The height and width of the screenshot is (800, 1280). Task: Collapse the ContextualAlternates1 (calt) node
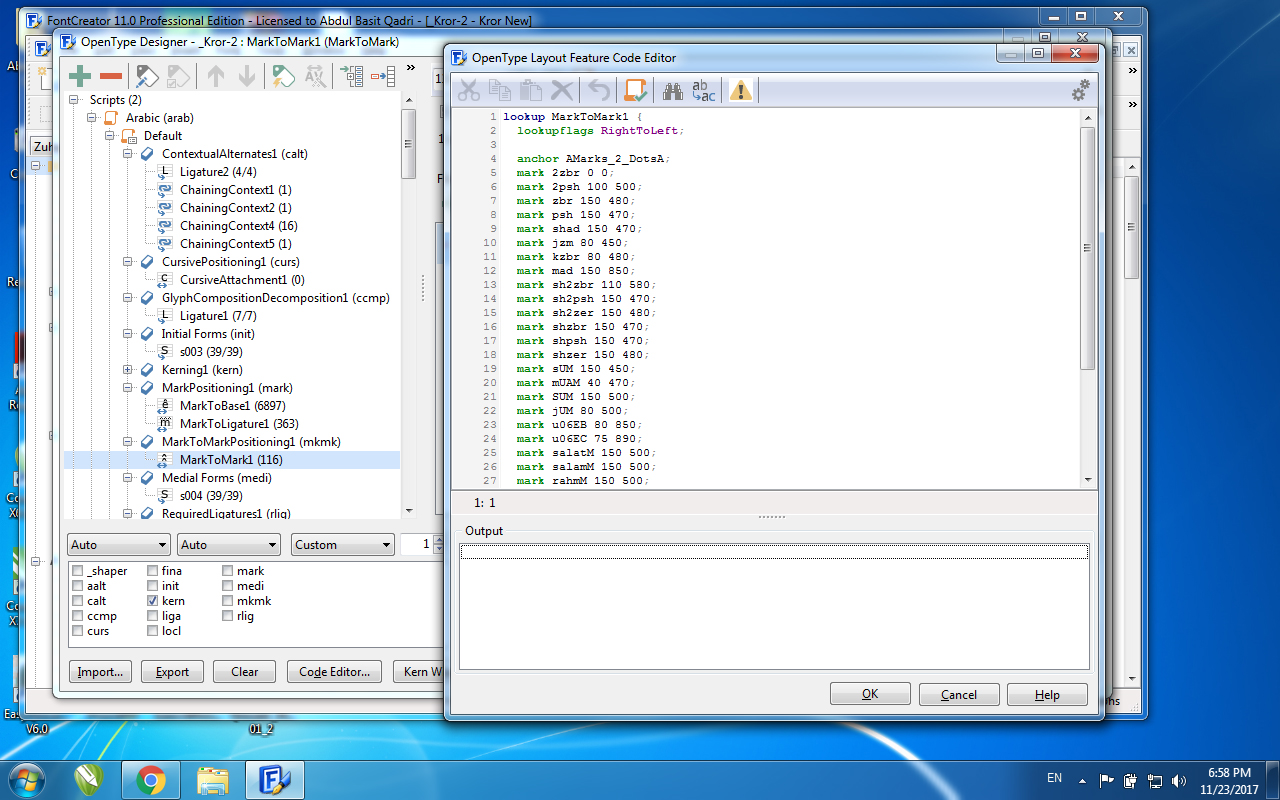pos(128,154)
